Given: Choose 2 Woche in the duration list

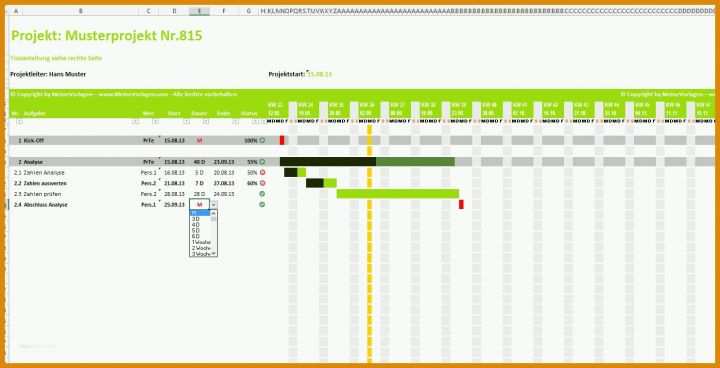Looking at the screenshot, I should tap(200, 248).
